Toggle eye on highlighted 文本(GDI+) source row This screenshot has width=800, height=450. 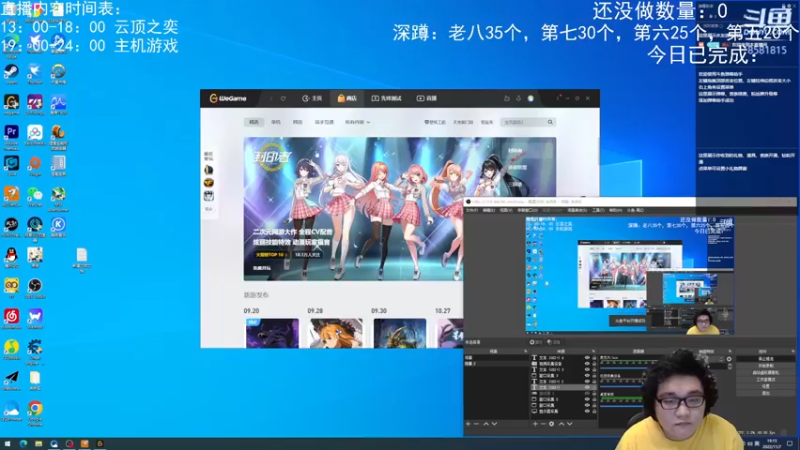tap(587, 387)
